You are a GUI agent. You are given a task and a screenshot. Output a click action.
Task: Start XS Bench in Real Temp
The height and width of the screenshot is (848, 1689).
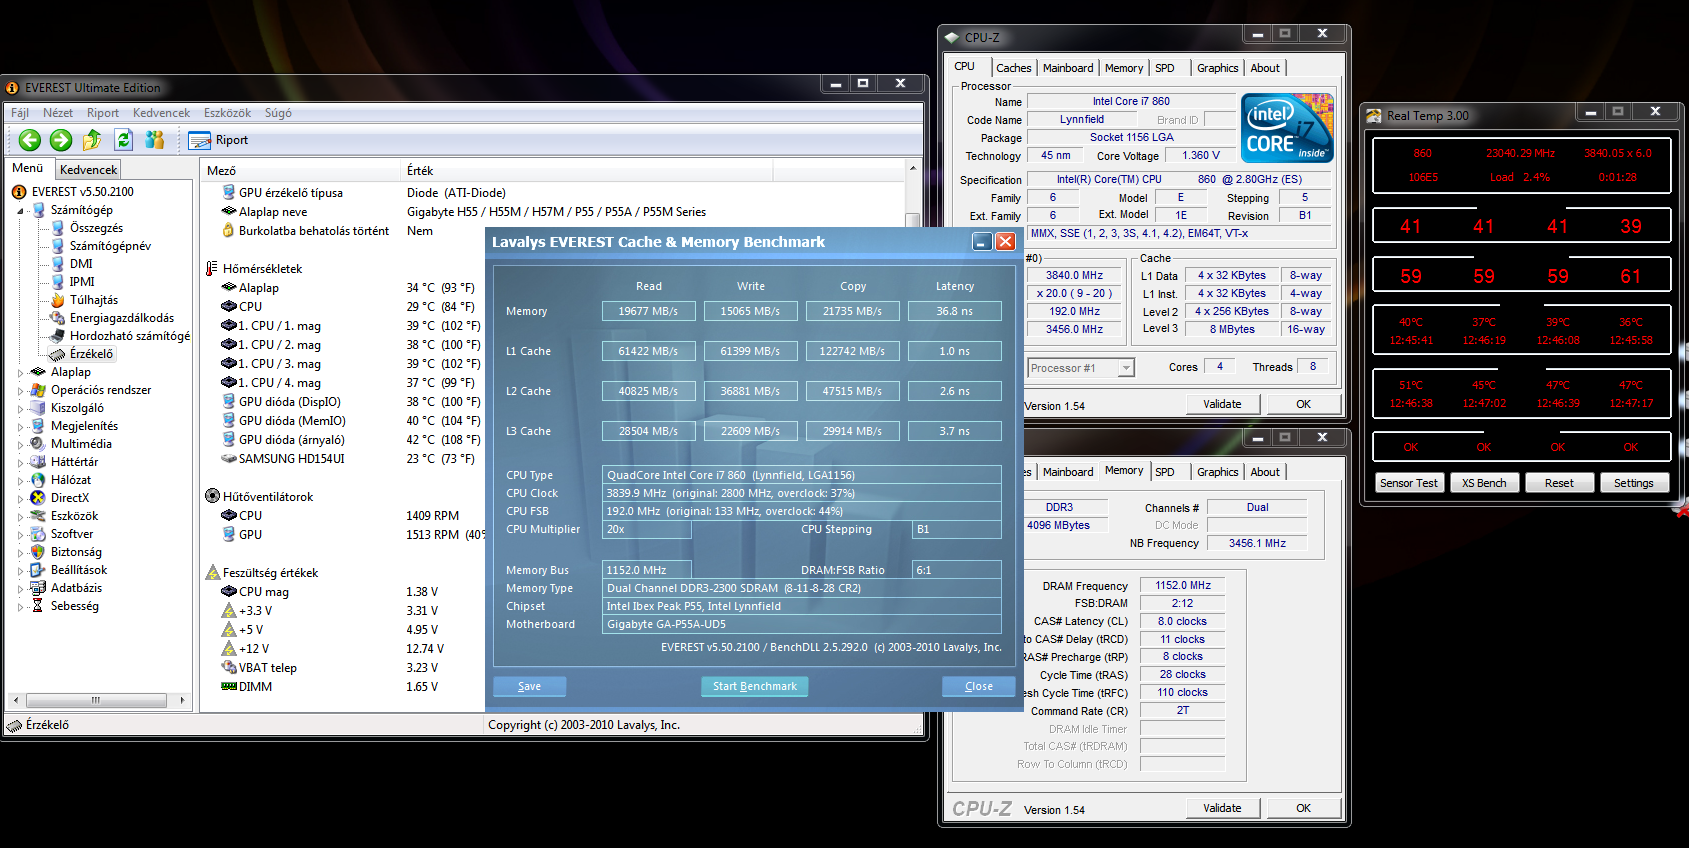pyautogui.click(x=1484, y=483)
